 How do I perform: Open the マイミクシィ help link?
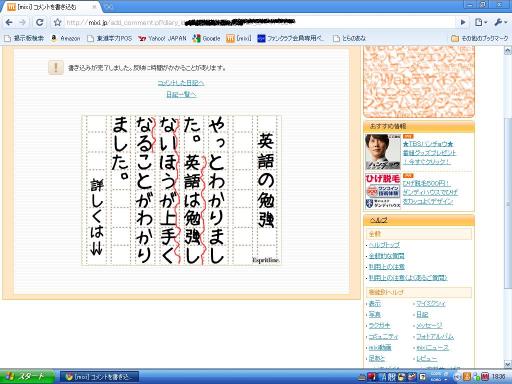coord(431,303)
